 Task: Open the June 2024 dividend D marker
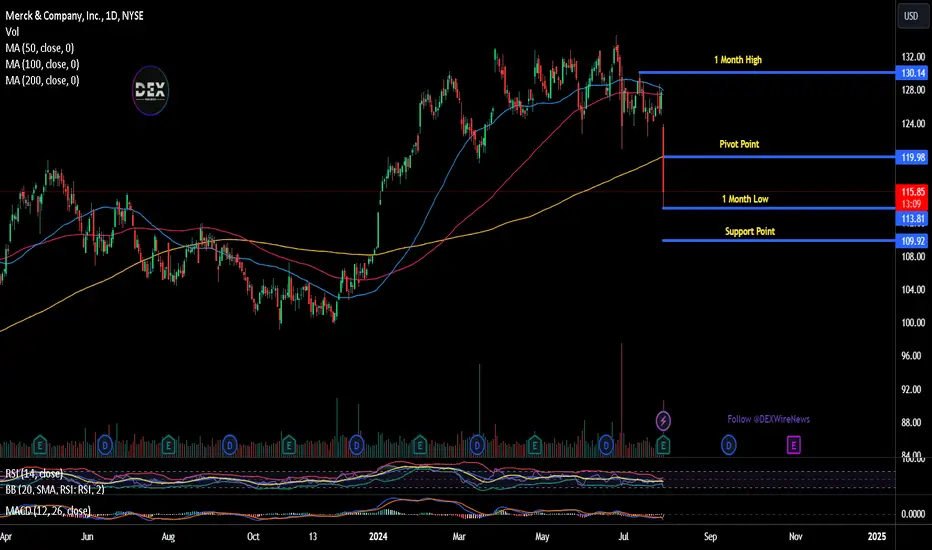coord(606,444)
